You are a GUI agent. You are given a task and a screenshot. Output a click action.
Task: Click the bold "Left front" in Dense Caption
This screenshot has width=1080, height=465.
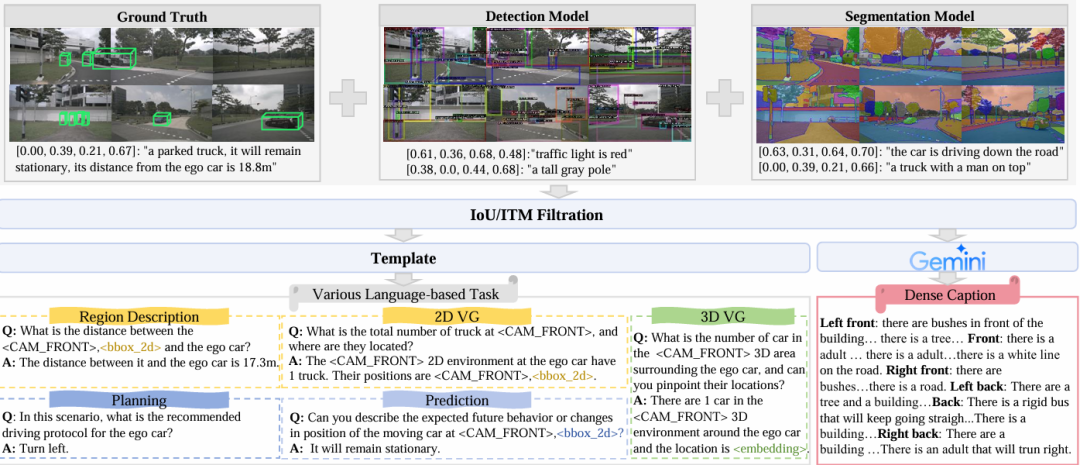[x=847, y=323]
